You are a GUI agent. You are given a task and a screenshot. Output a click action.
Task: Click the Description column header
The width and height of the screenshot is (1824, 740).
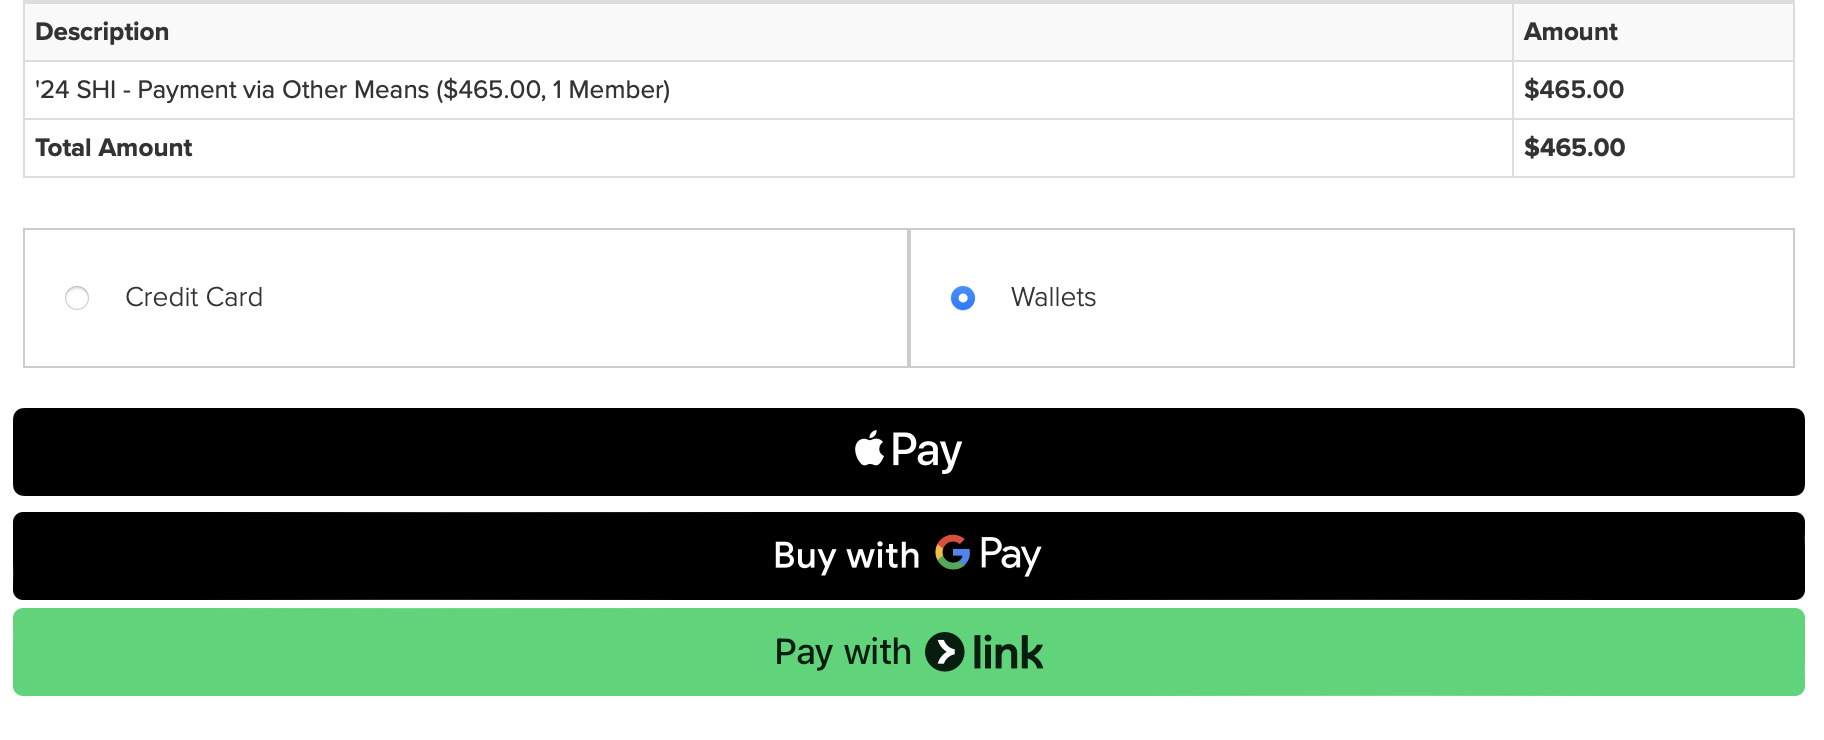[102, 32]
